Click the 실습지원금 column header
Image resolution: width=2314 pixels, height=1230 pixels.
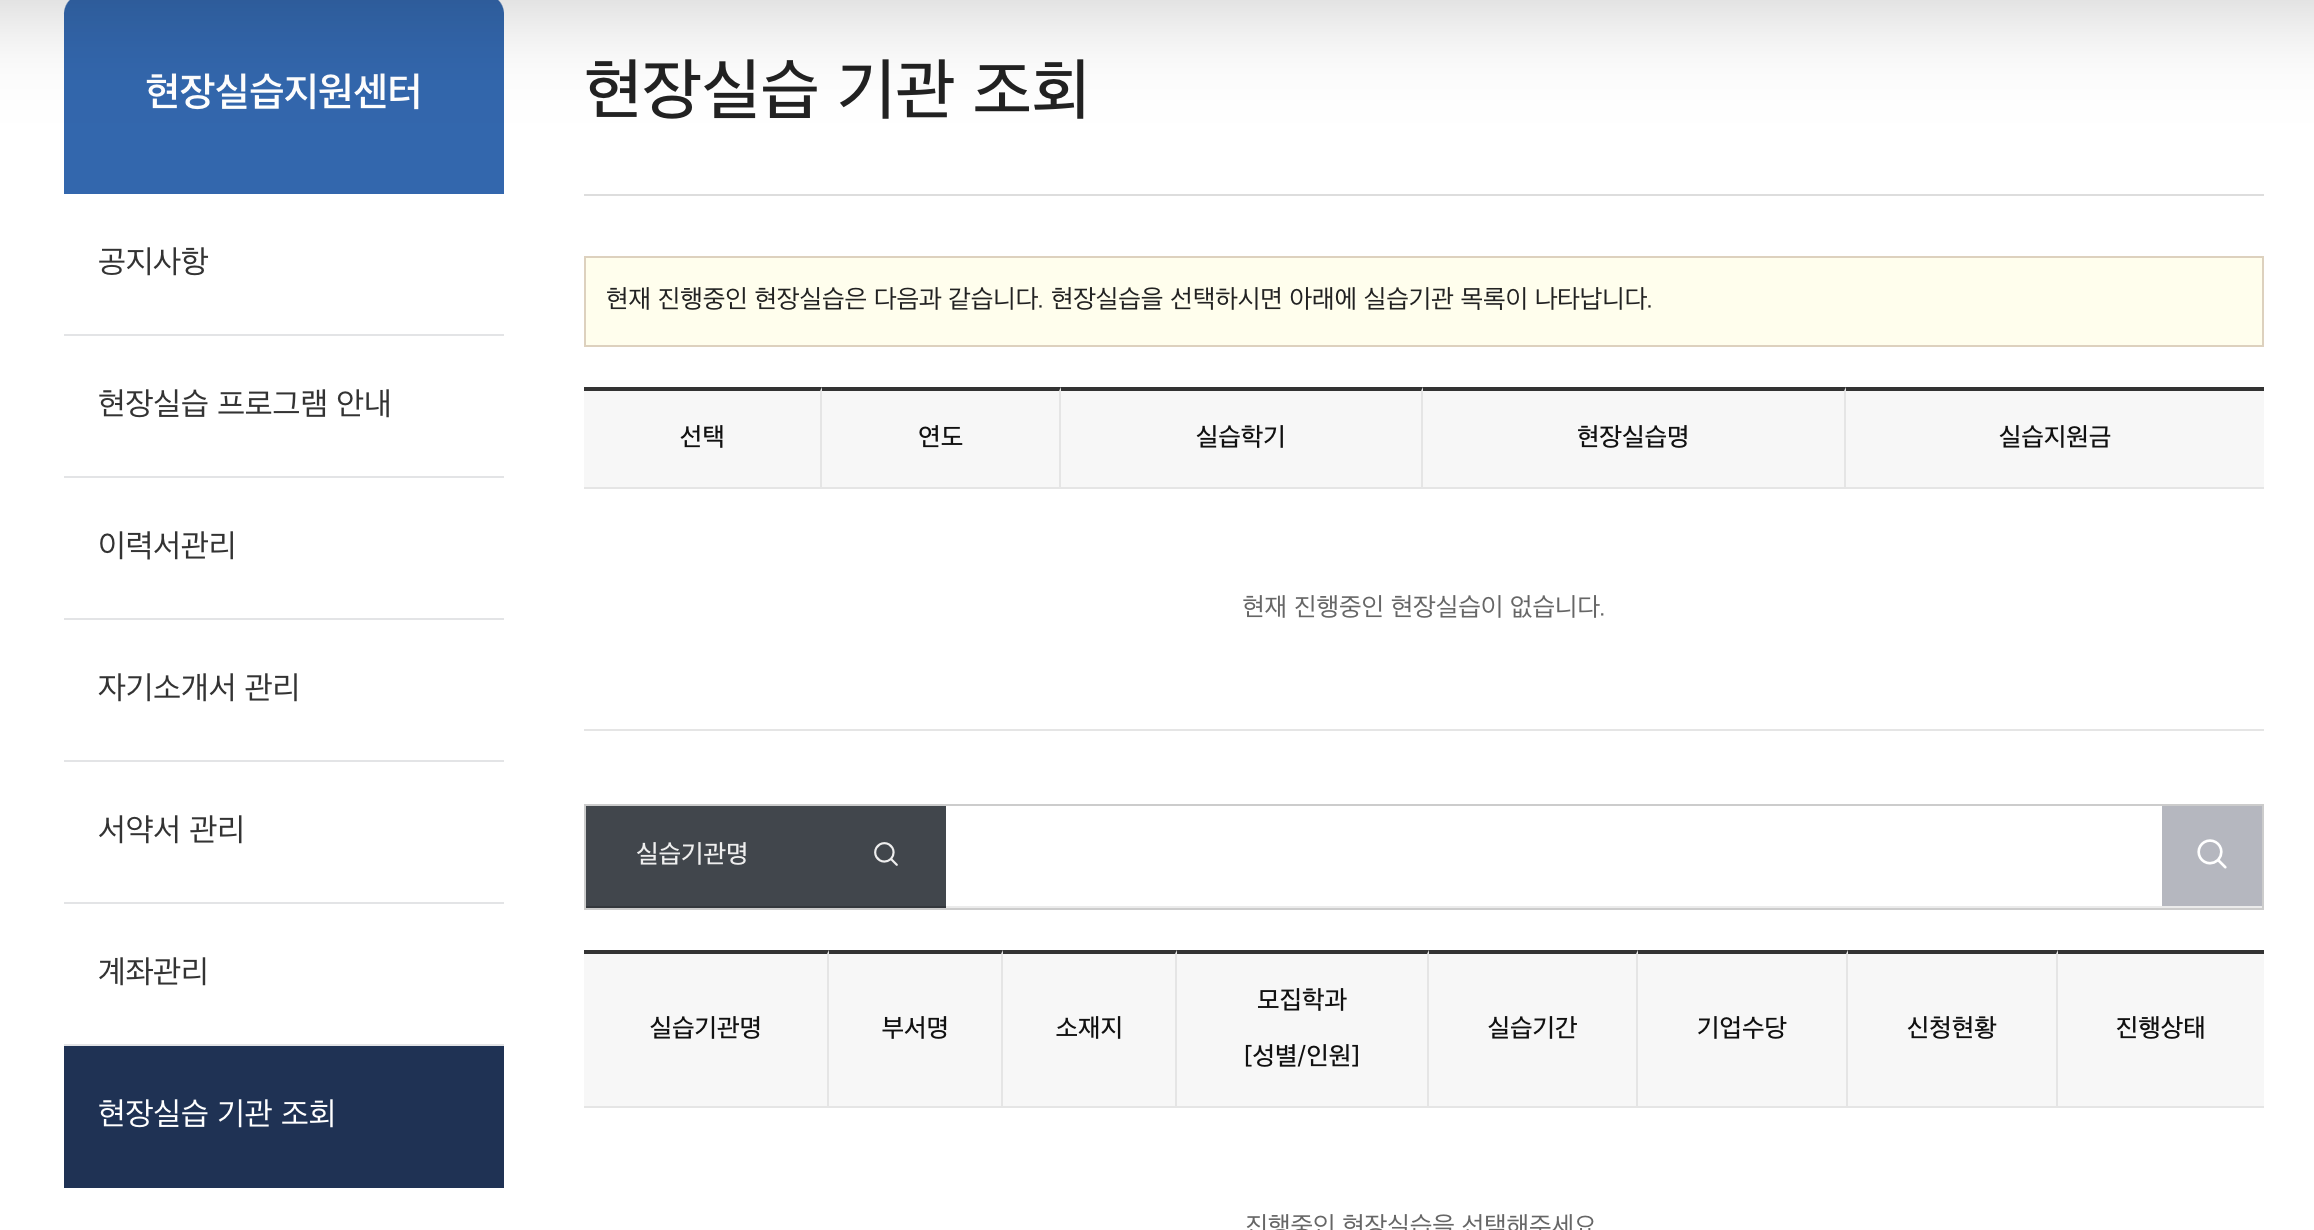click(x=2054, y=437)
